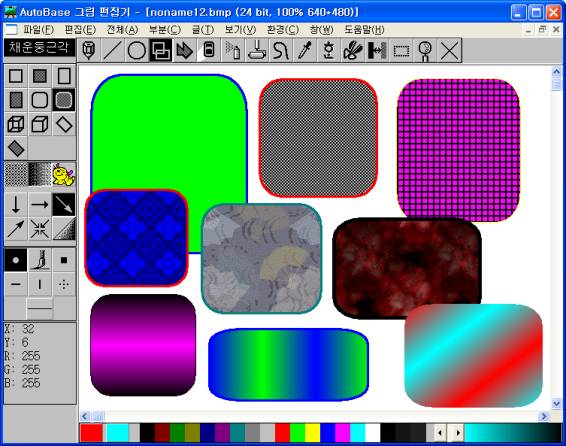Pick the yellow color swatch in palette

(313, 433)
